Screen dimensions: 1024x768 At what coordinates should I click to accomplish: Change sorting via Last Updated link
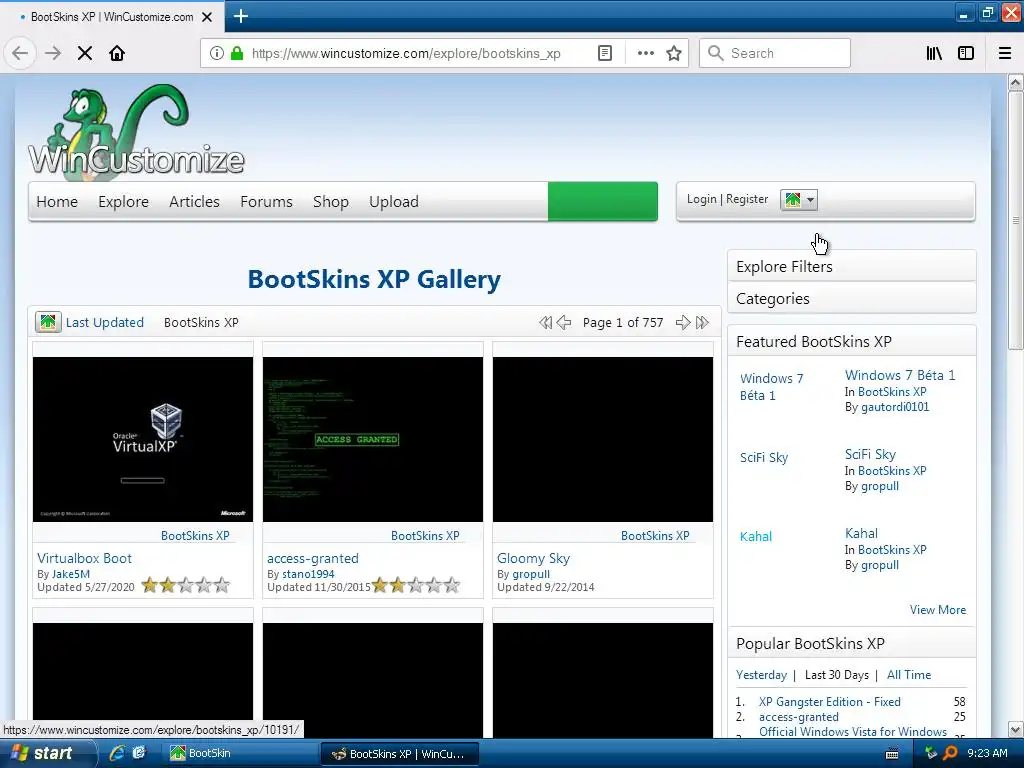pos(104,322)
